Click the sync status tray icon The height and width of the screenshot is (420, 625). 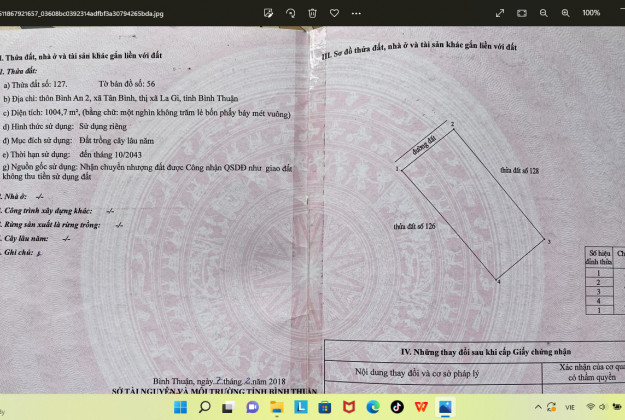[552, 407]
